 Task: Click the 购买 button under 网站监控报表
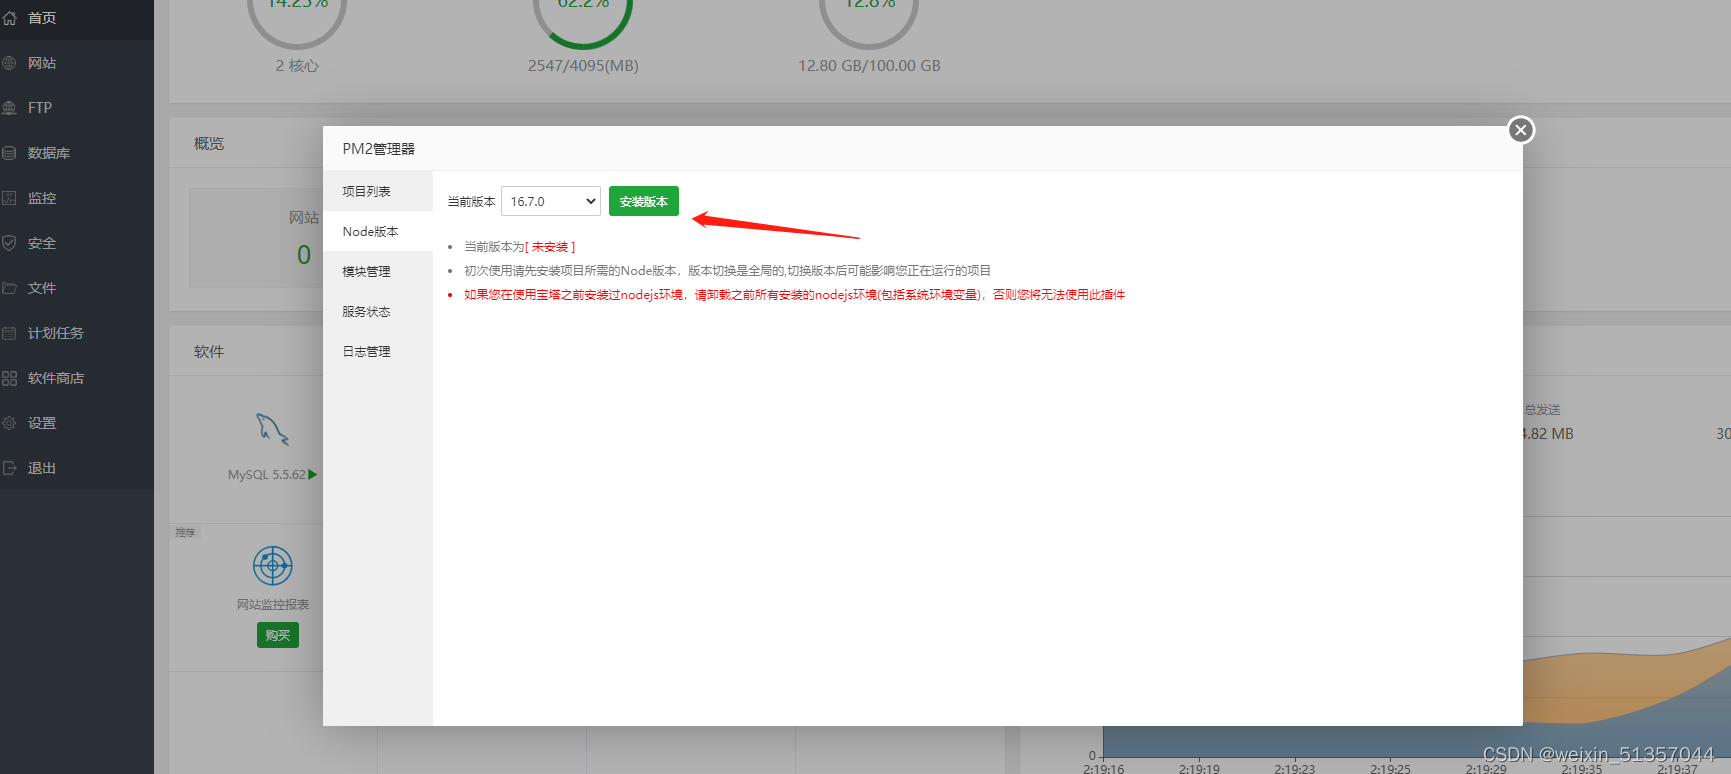pyautogui.click(x=278, y=635)
